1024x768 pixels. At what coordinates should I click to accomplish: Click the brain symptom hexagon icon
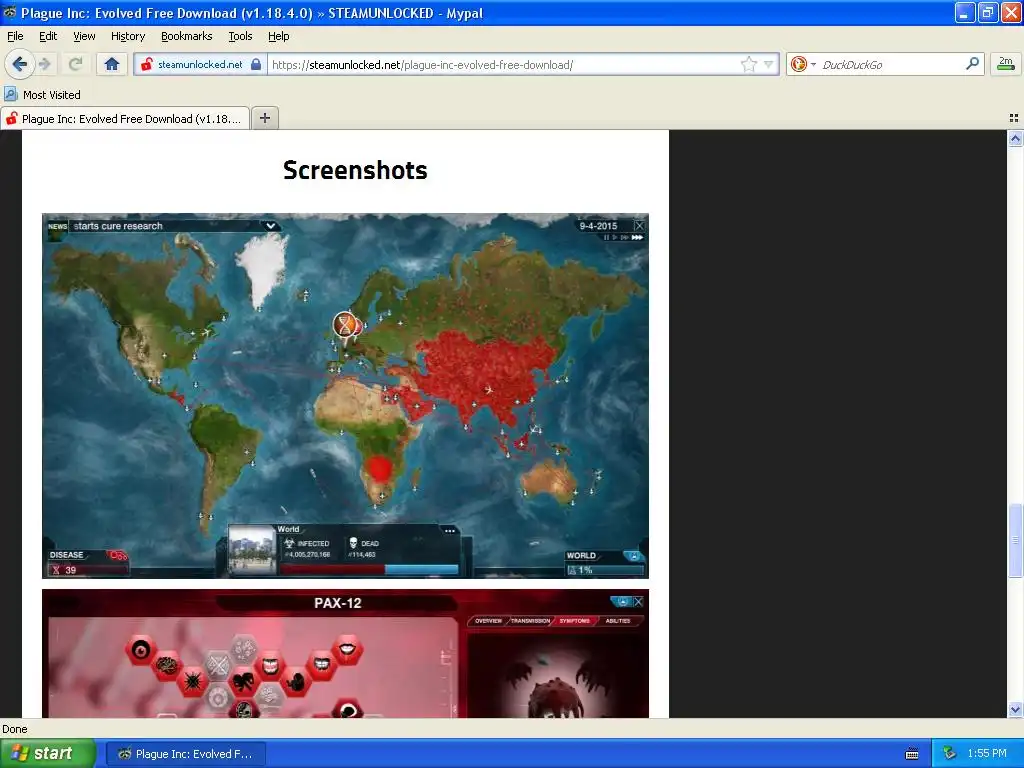point(167,665)
